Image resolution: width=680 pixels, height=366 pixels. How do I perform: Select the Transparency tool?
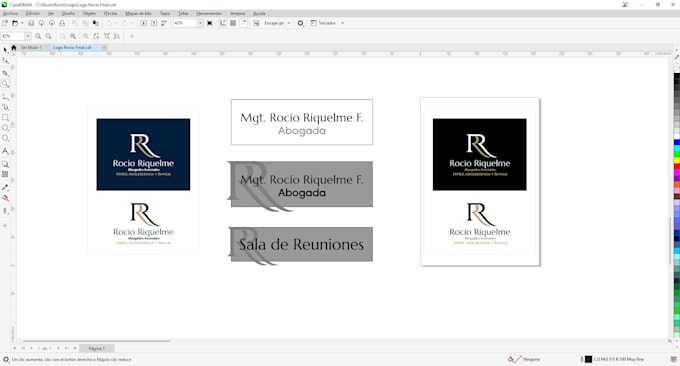click(5, 174)
